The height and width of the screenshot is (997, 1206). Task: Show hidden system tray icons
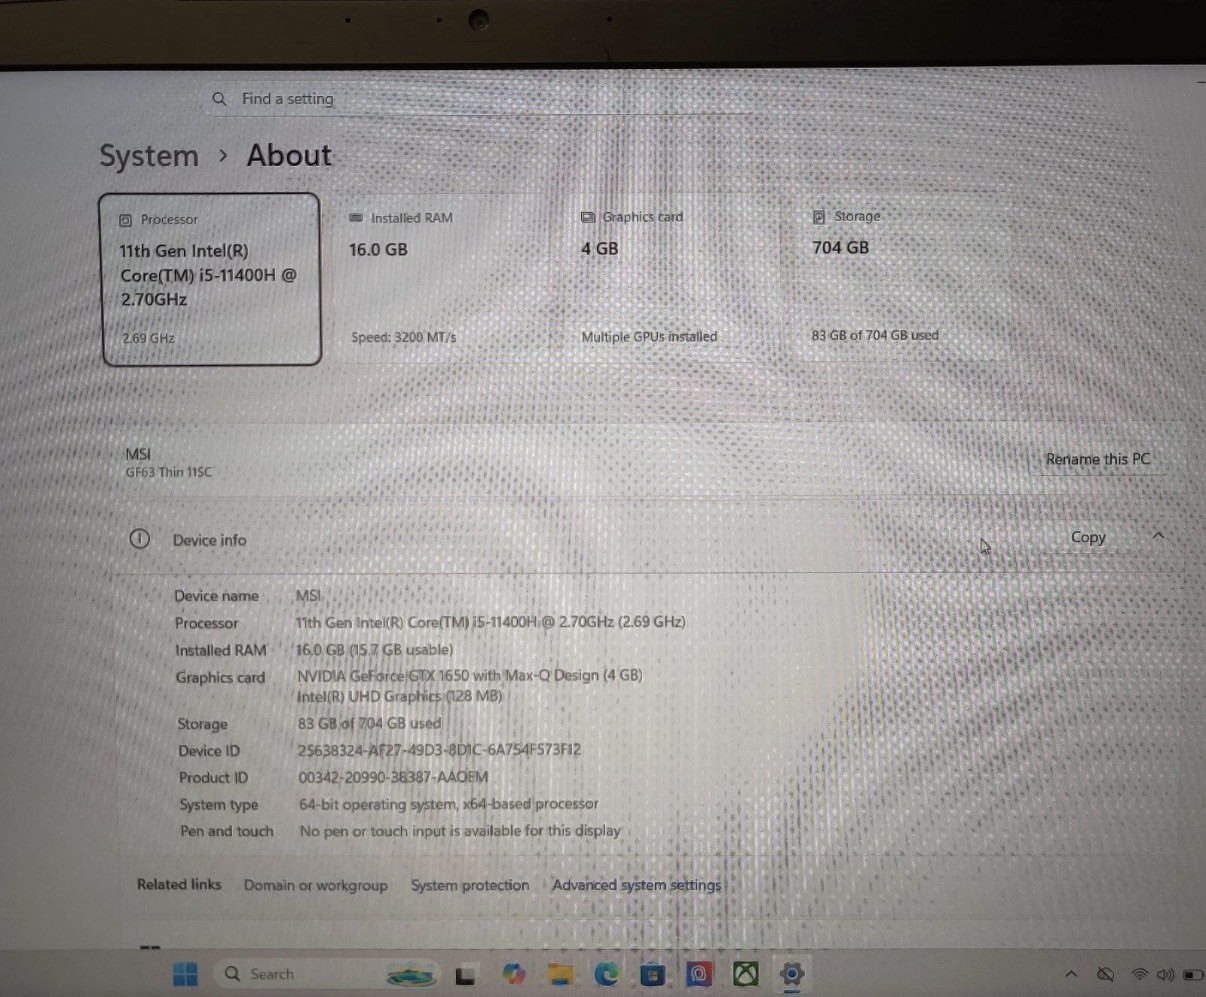[x=1071, y=974]
